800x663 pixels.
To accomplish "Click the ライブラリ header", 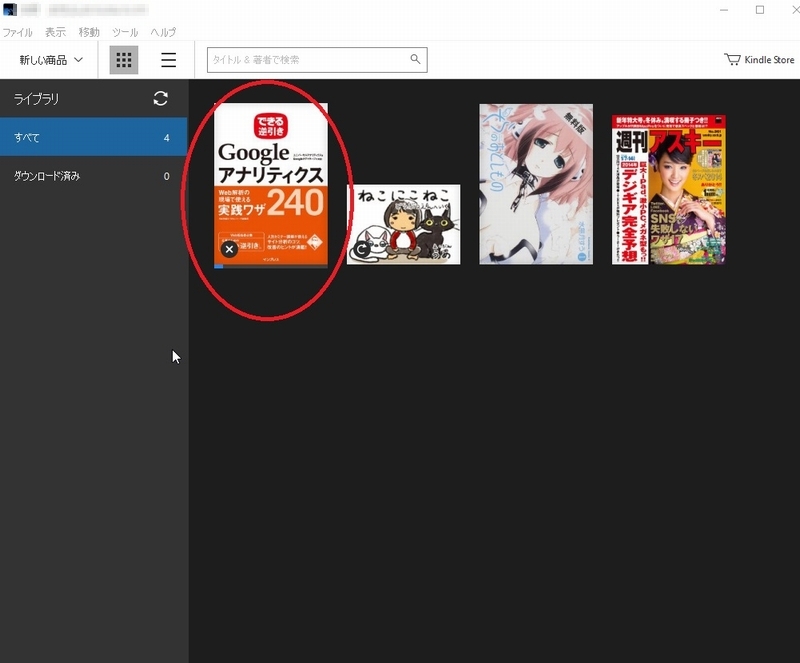I will pyautogui.click(x=36, y=99).
